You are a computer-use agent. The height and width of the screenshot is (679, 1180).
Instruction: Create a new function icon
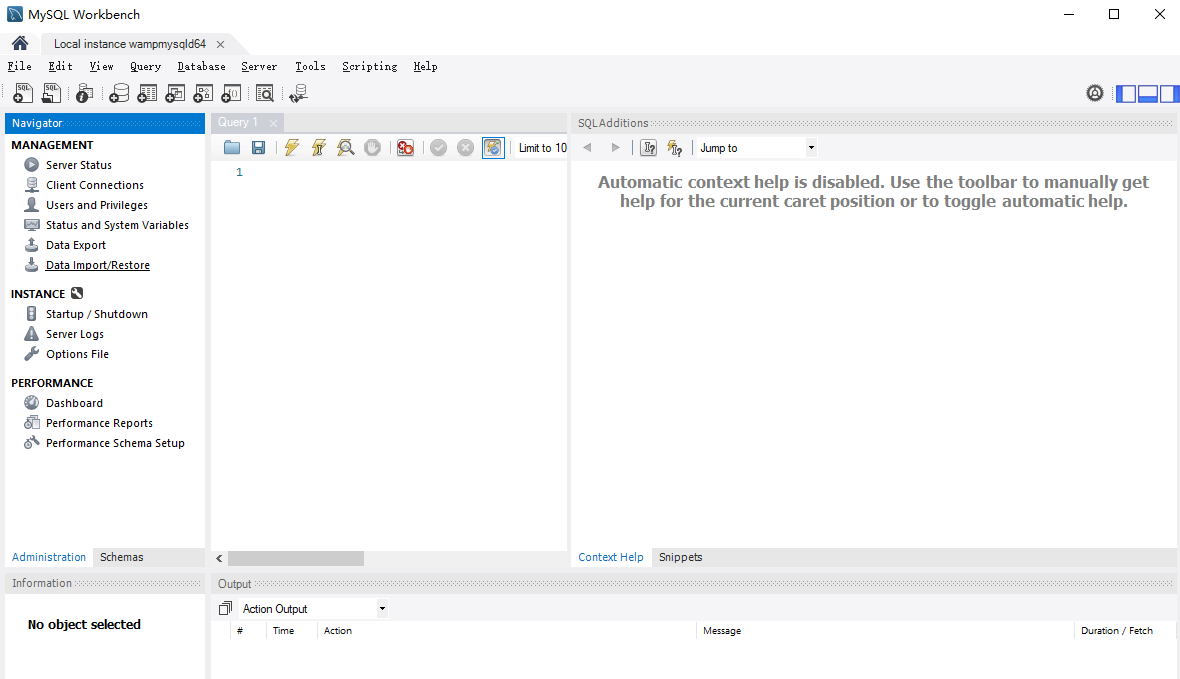(231, 93)
